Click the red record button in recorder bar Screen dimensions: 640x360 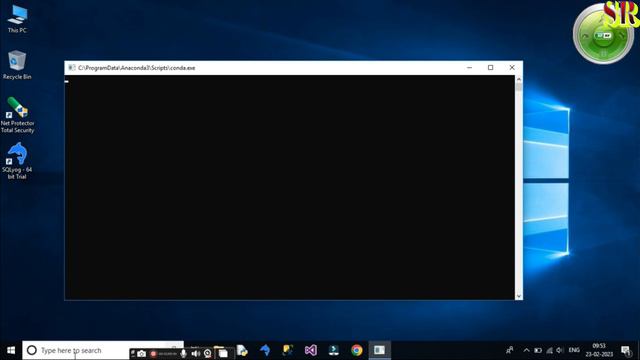pos(153,353)
